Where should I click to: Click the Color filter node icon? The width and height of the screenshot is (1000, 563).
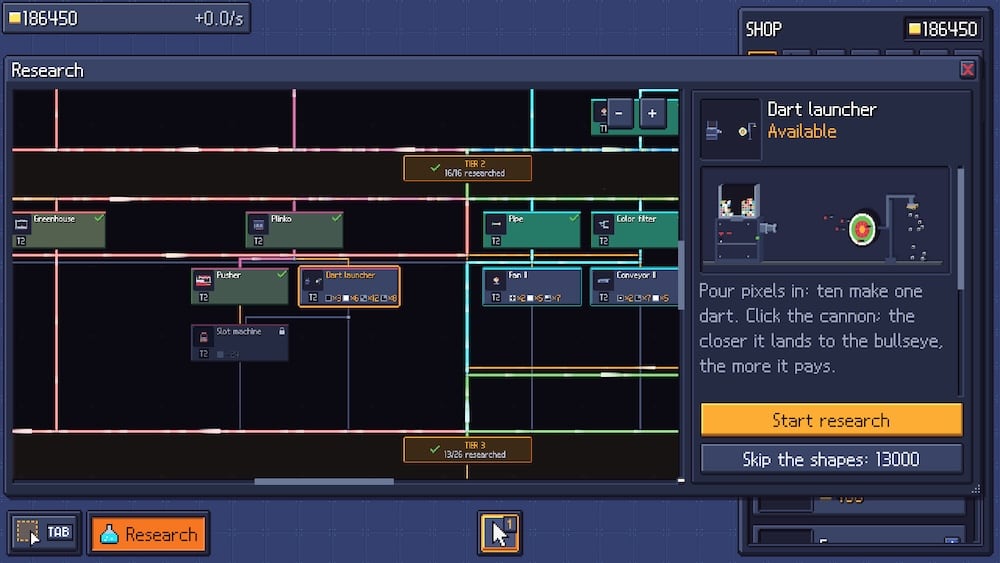tap(603, 224)
